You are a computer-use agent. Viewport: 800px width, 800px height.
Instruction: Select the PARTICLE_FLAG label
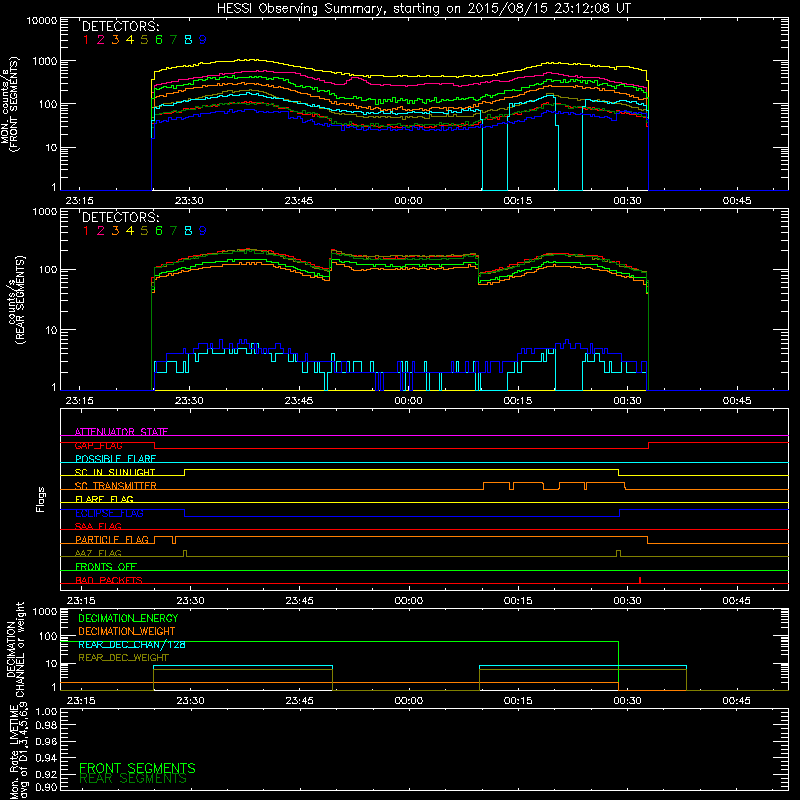[112, 540]
